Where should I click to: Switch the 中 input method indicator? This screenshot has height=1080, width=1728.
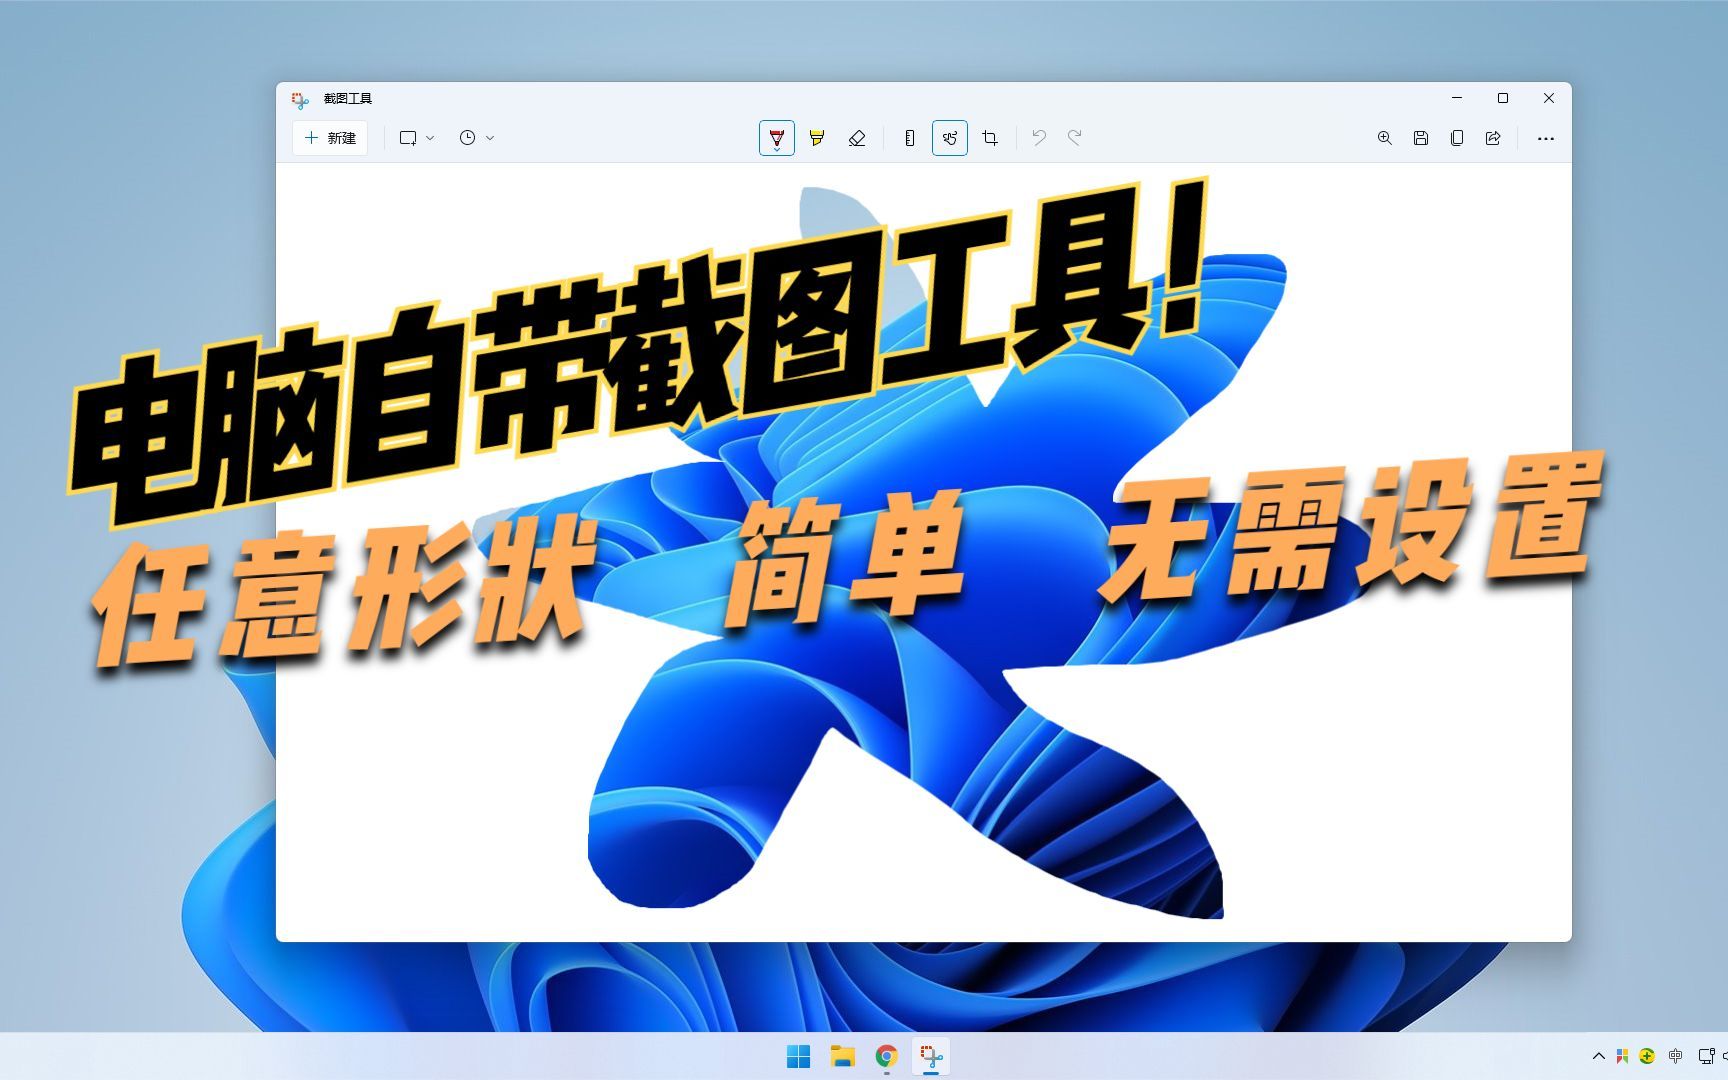[1676, 1056]
